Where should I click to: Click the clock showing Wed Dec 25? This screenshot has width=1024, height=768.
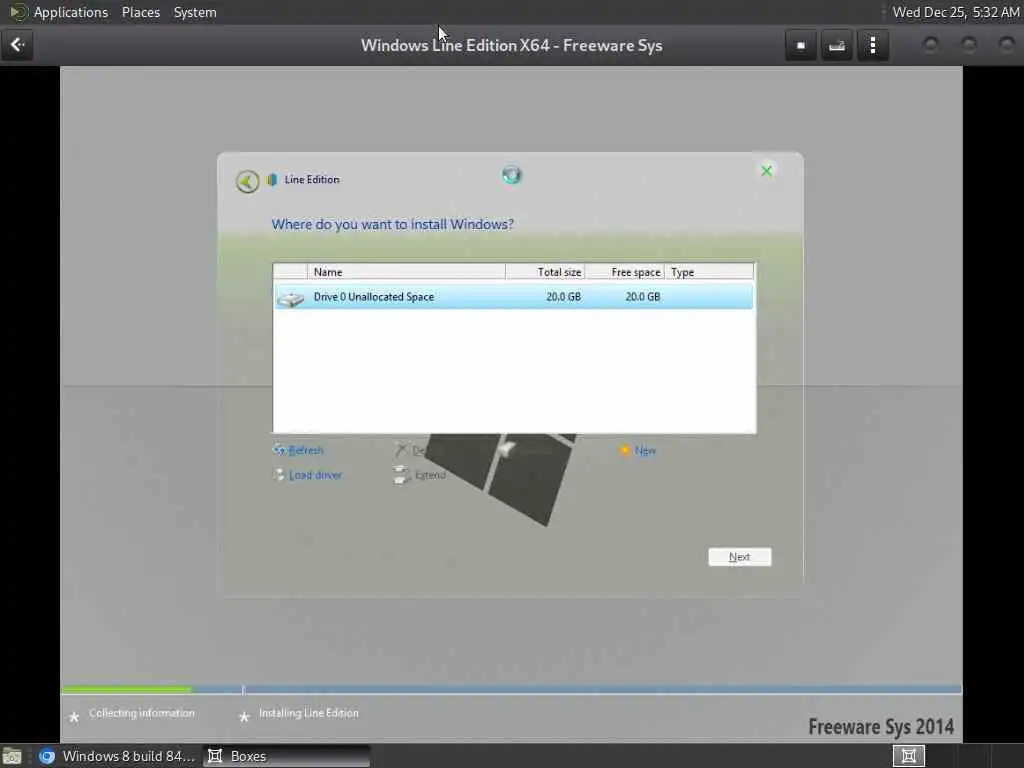tap(955, 12)
